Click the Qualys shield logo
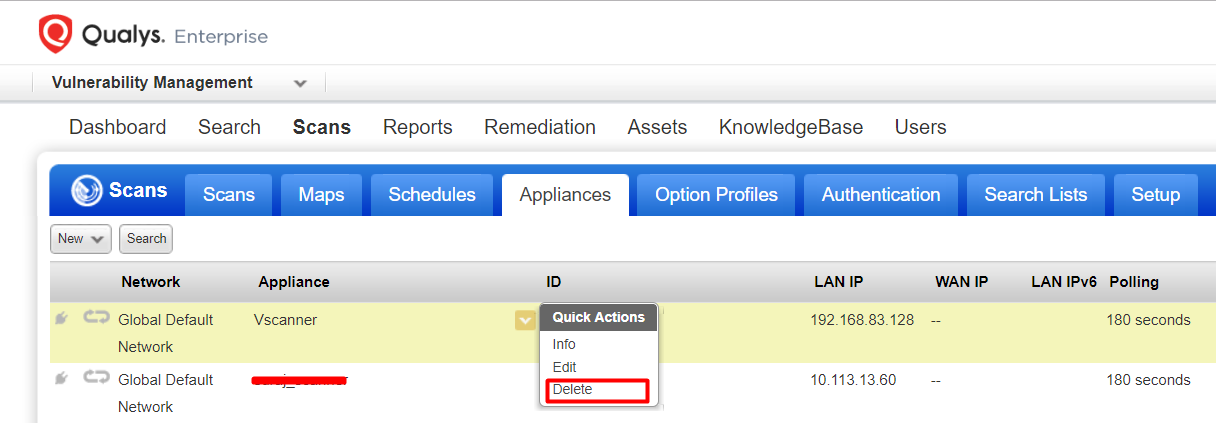 coord(55,35)
